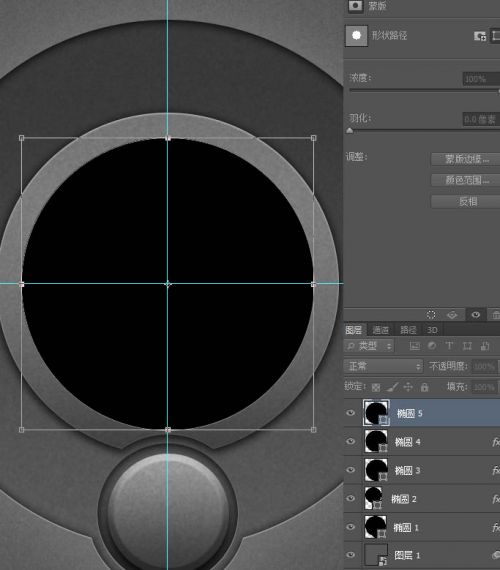The image size is (500, 570).
Task: Click the 羽化 slider handle
Action: (350, 131)
